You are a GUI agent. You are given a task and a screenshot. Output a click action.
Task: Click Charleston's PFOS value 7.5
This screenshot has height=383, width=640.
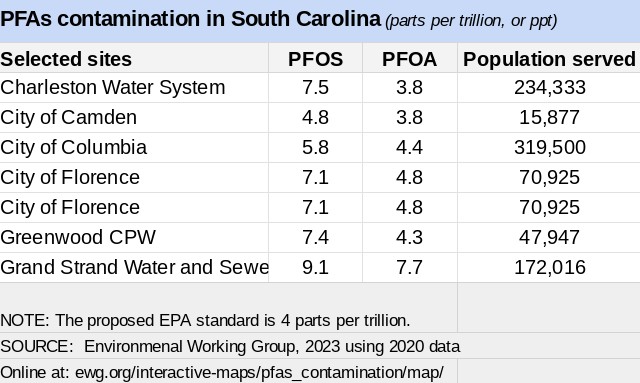pos(316,88)
